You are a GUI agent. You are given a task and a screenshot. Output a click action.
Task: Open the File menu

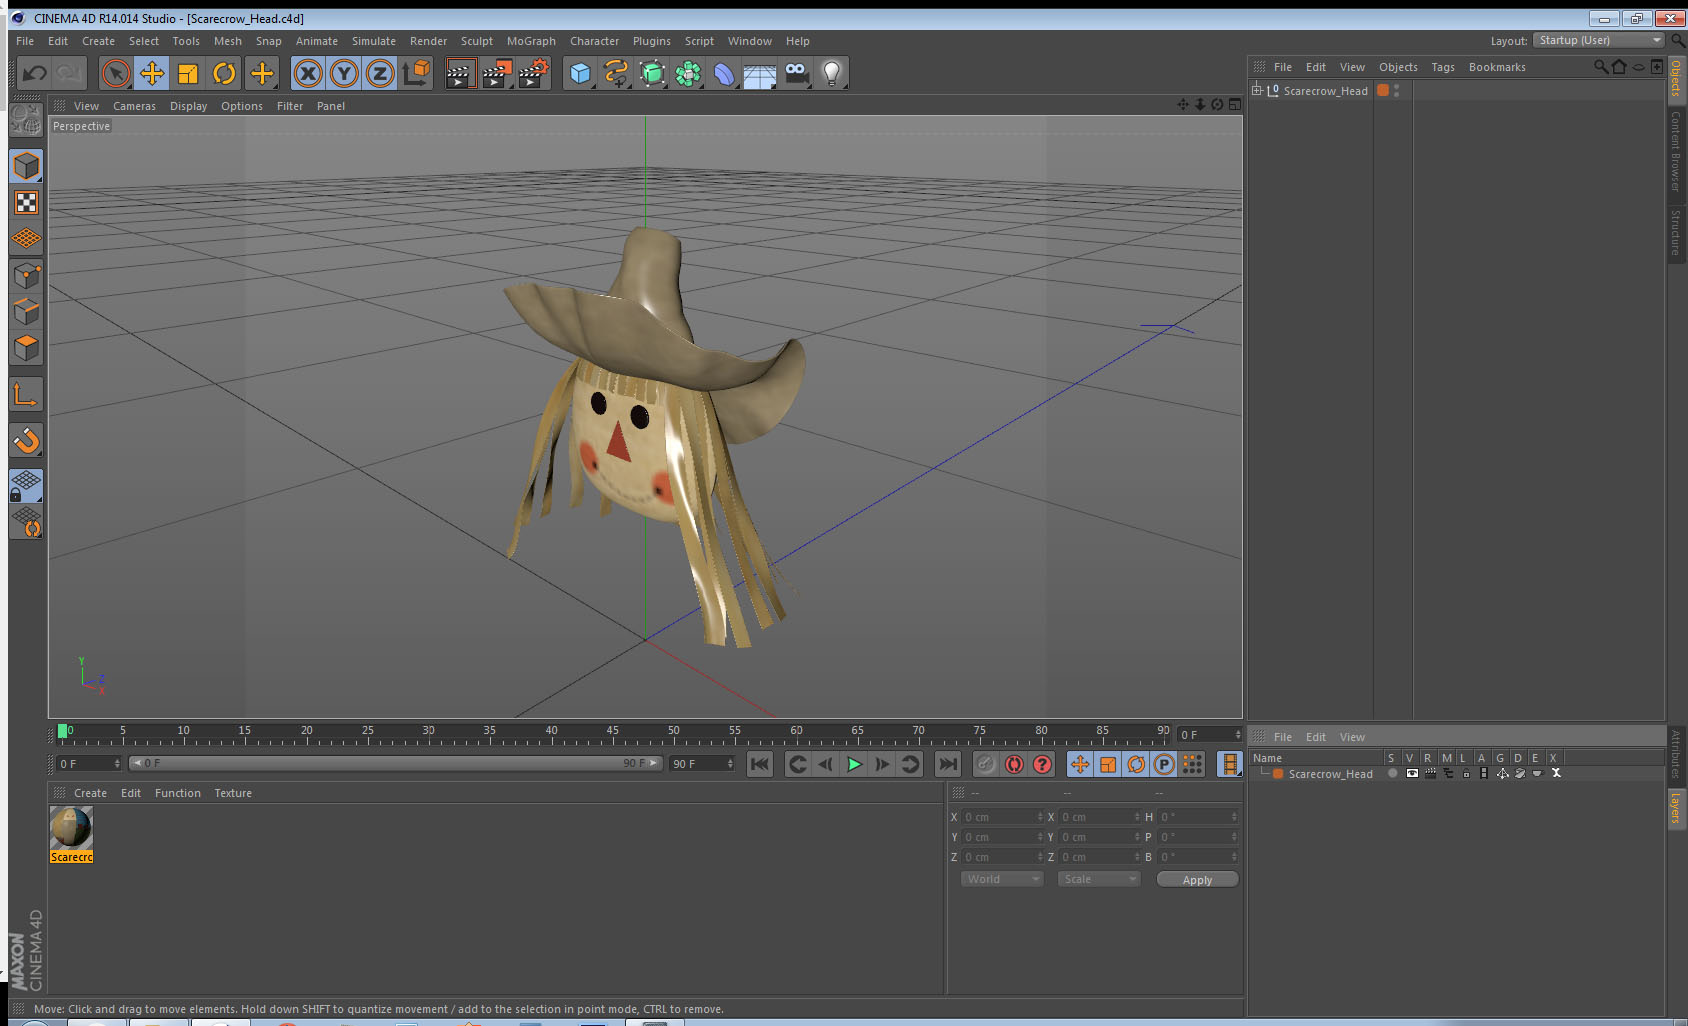[25, 41]
